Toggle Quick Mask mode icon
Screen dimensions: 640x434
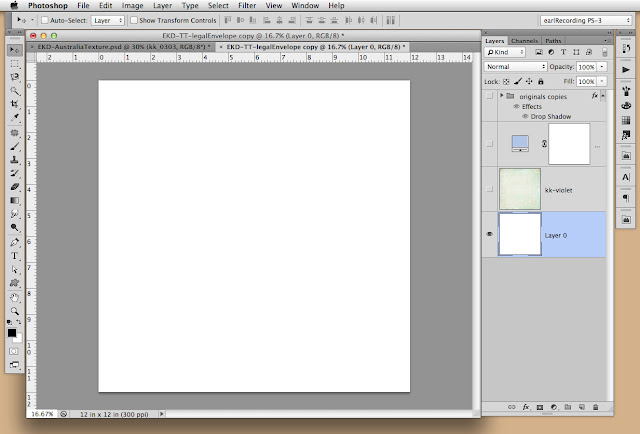[13, 351]
